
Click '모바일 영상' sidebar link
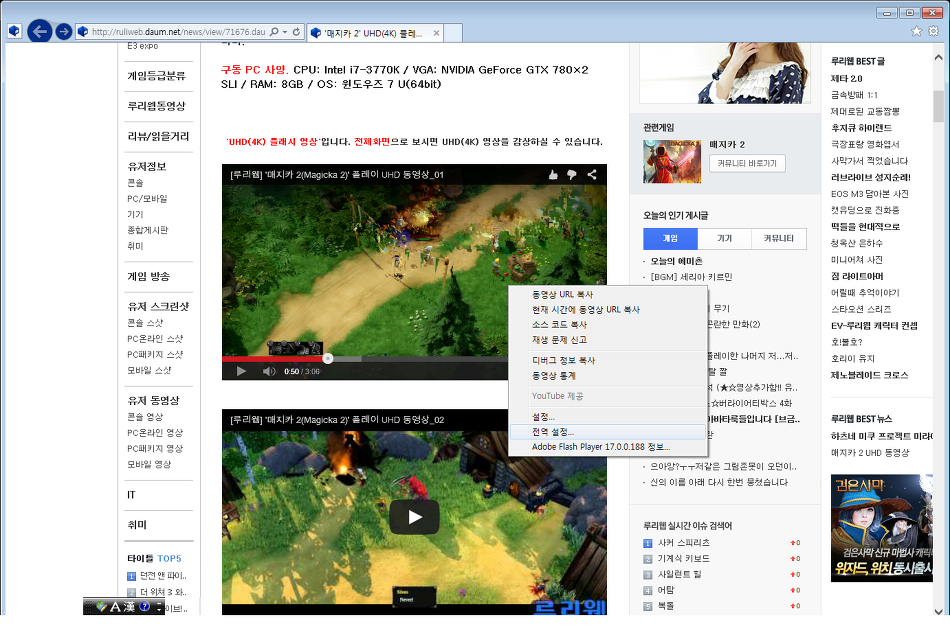[x=149, y=464]
